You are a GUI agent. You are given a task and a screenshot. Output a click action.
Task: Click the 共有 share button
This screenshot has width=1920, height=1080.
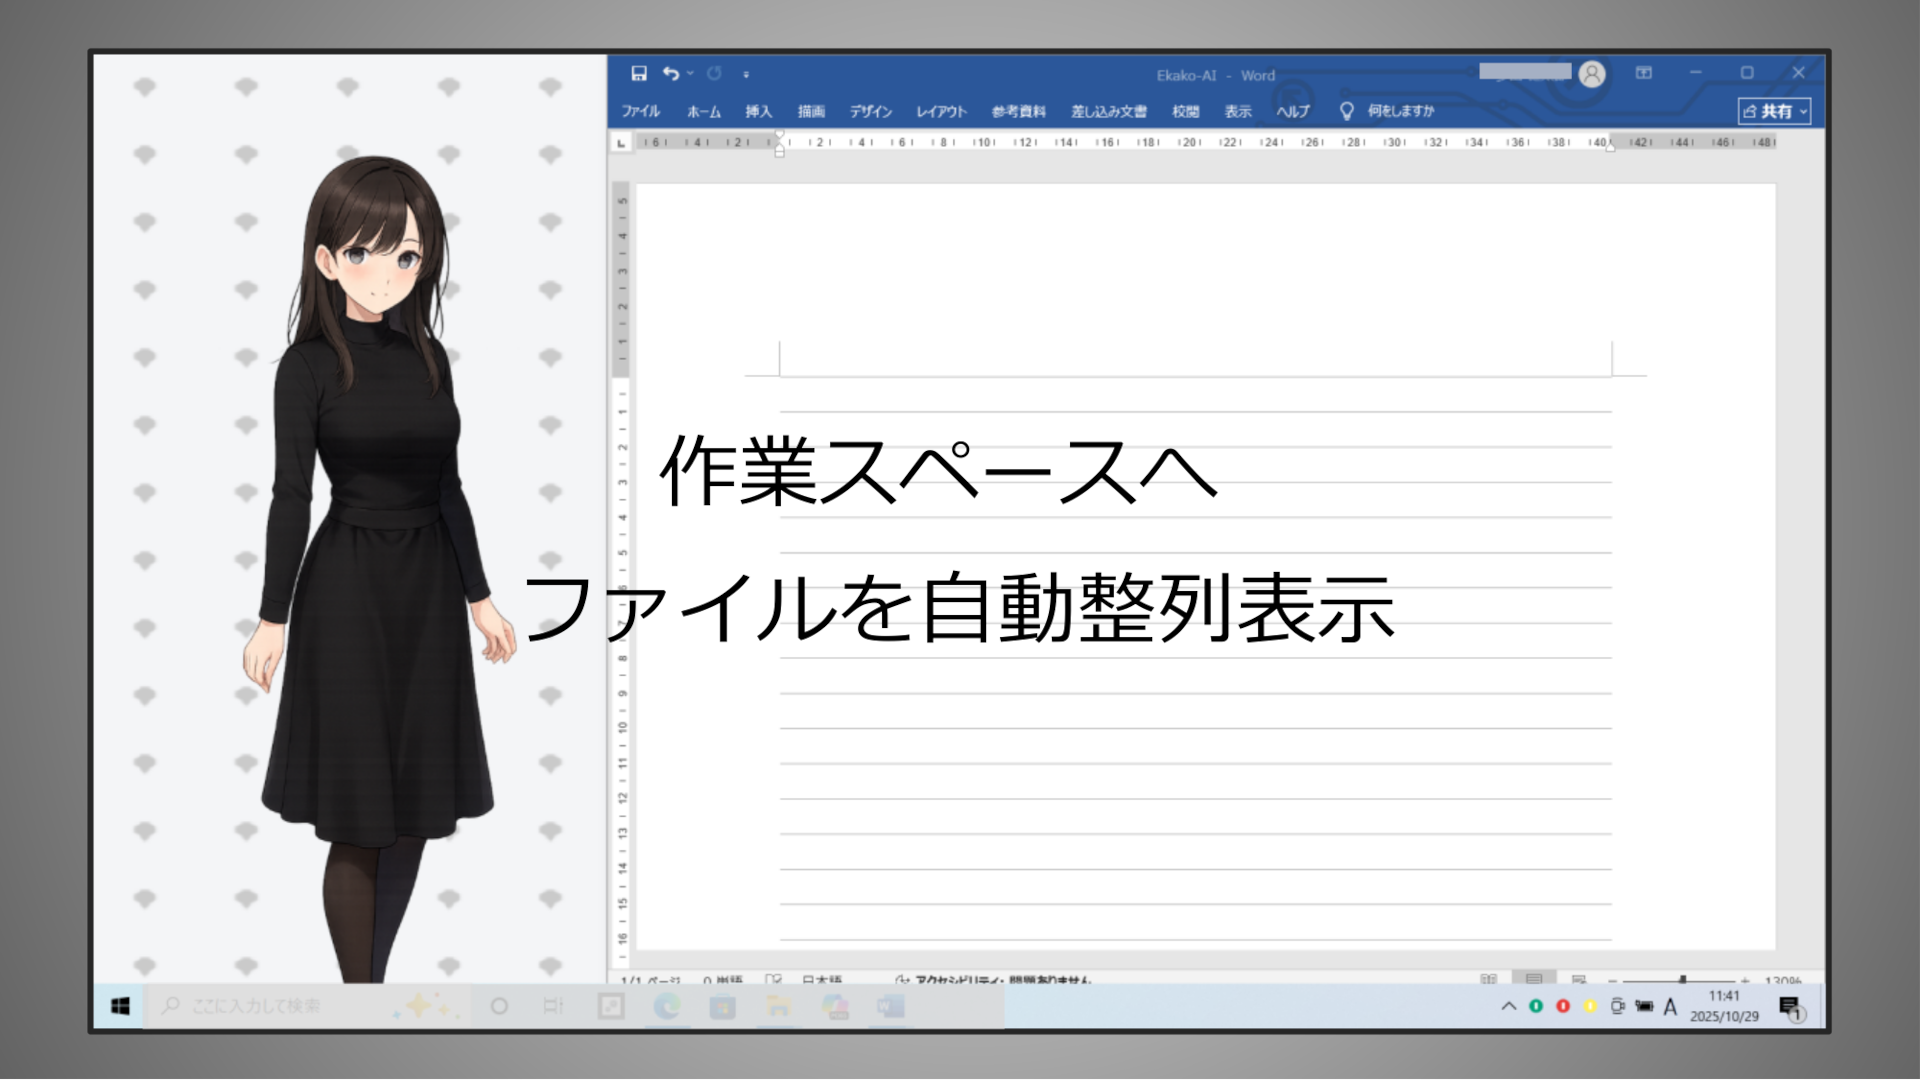click(1774, 111)
